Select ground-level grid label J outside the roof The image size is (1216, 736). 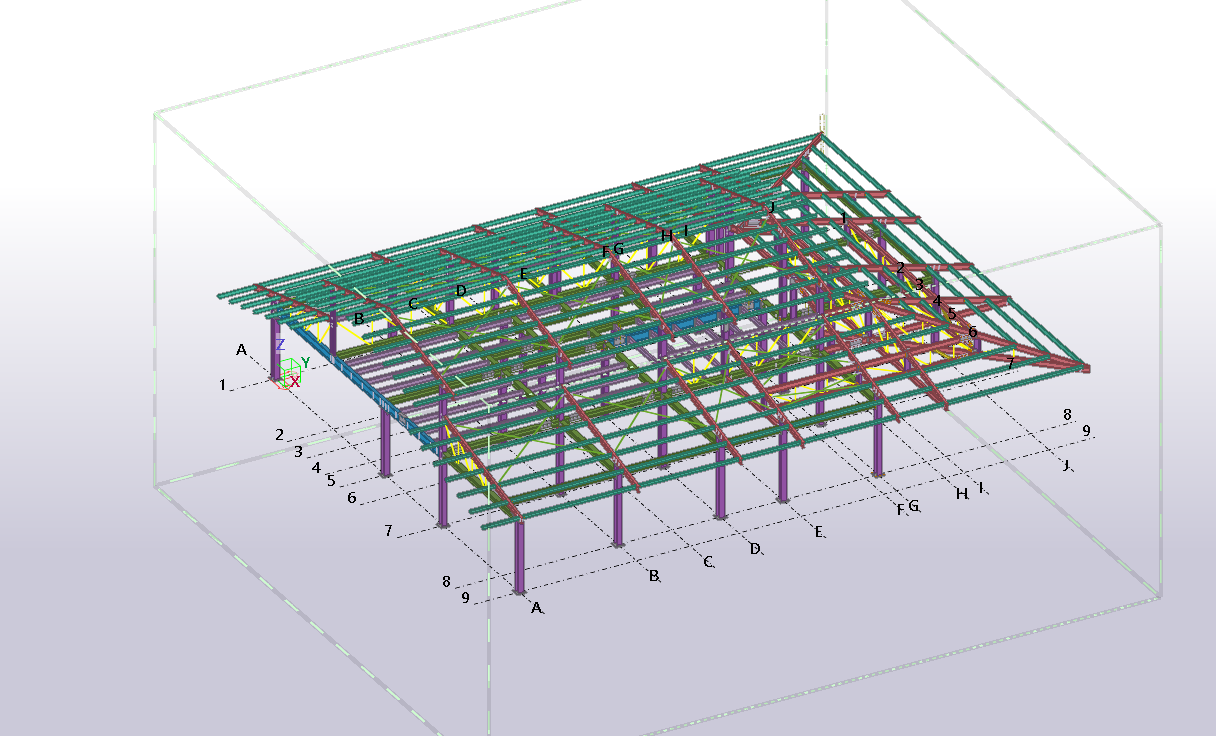[1066, 465]
